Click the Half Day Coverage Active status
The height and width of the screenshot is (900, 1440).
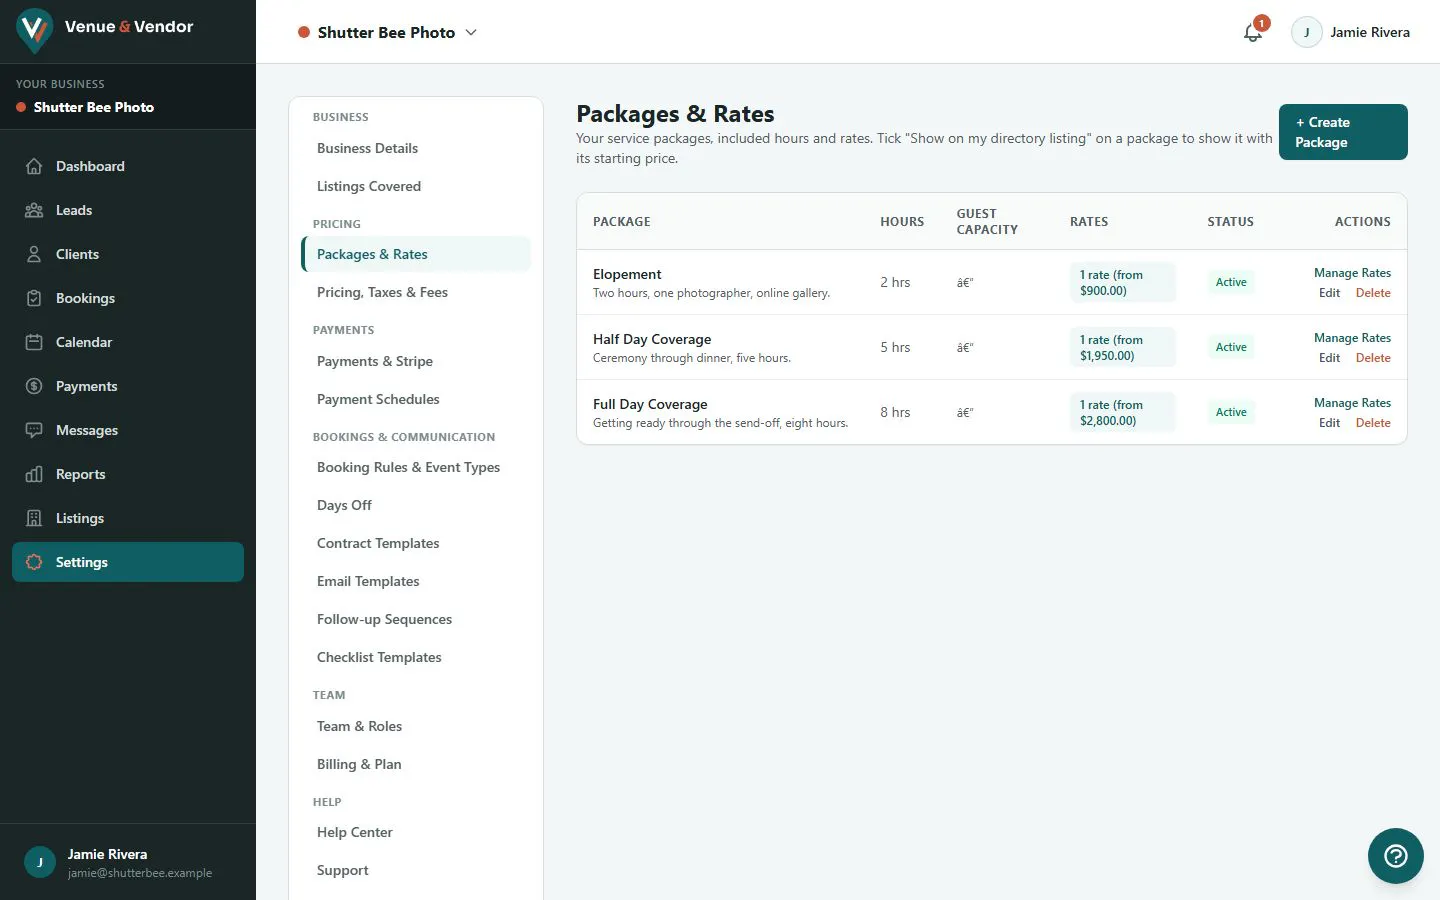(x=1231, y=347)
